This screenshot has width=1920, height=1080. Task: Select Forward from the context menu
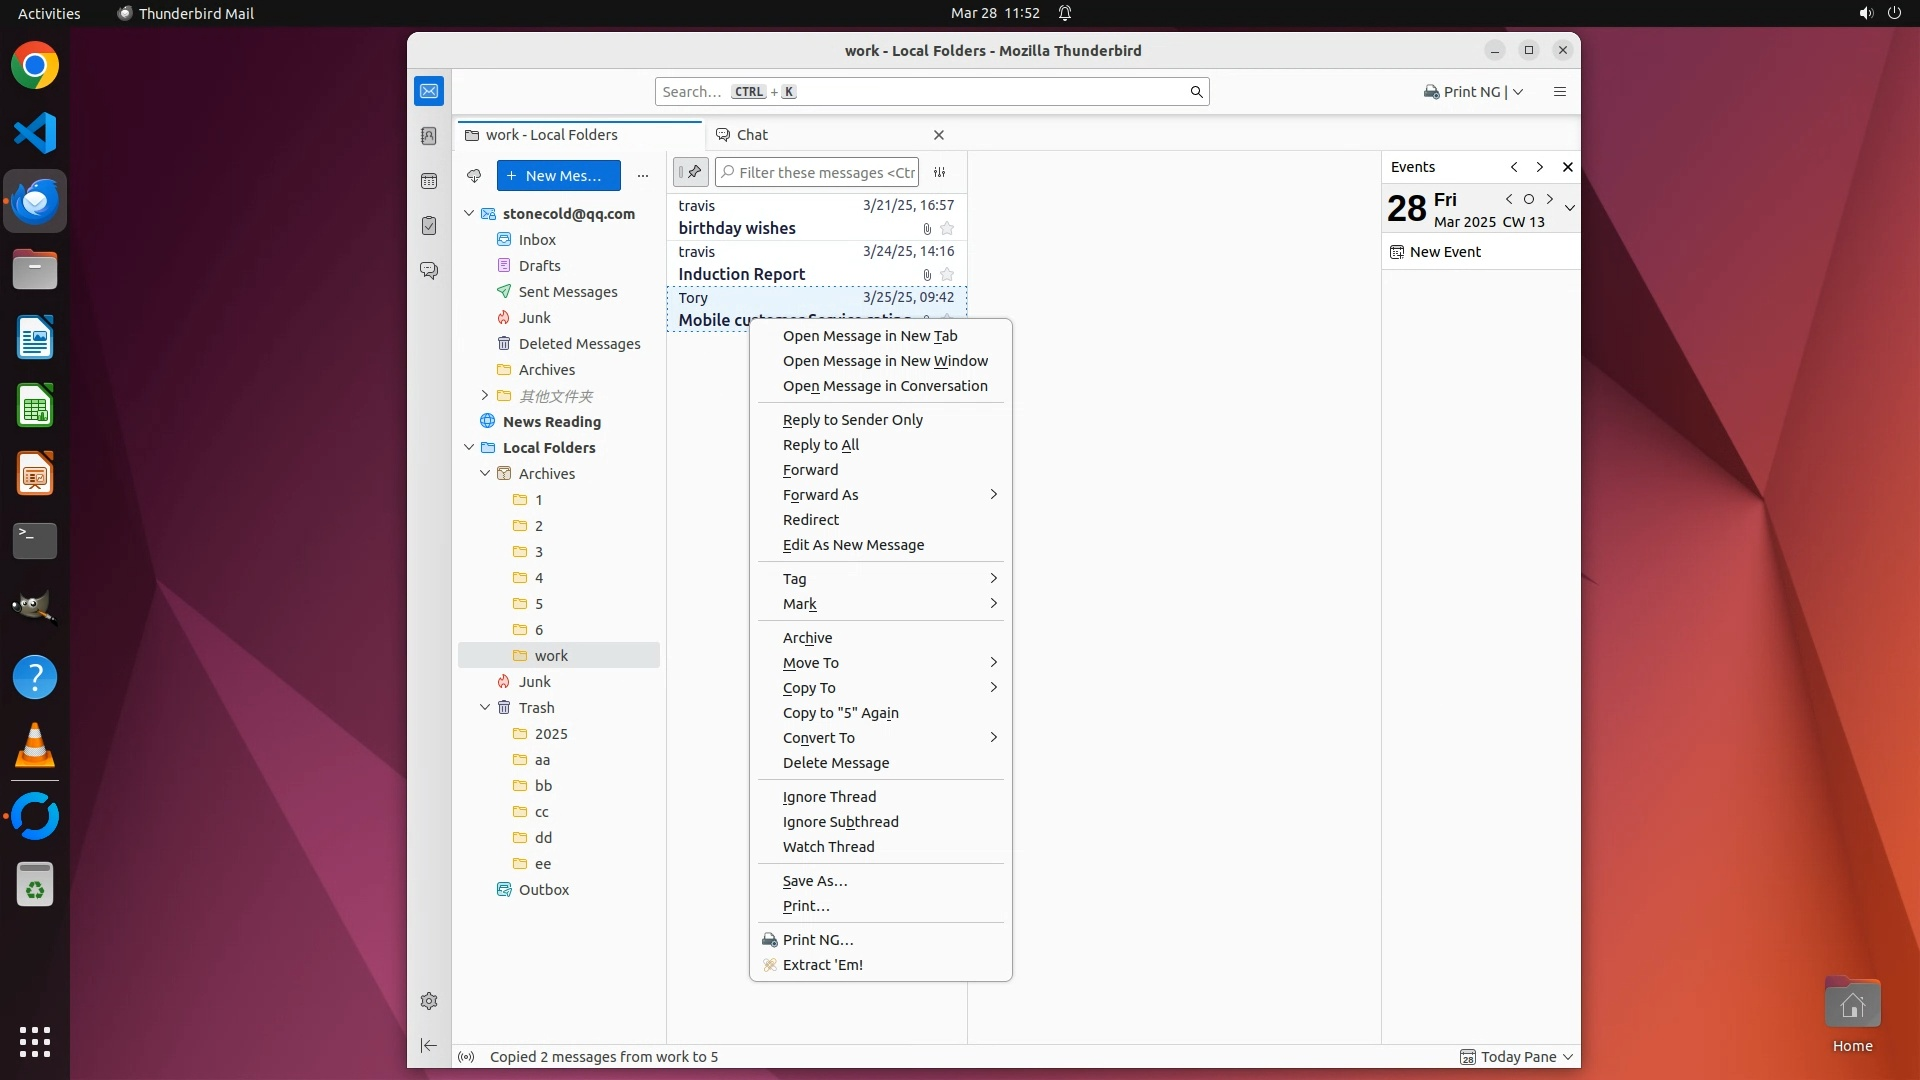tap(810, 470)
